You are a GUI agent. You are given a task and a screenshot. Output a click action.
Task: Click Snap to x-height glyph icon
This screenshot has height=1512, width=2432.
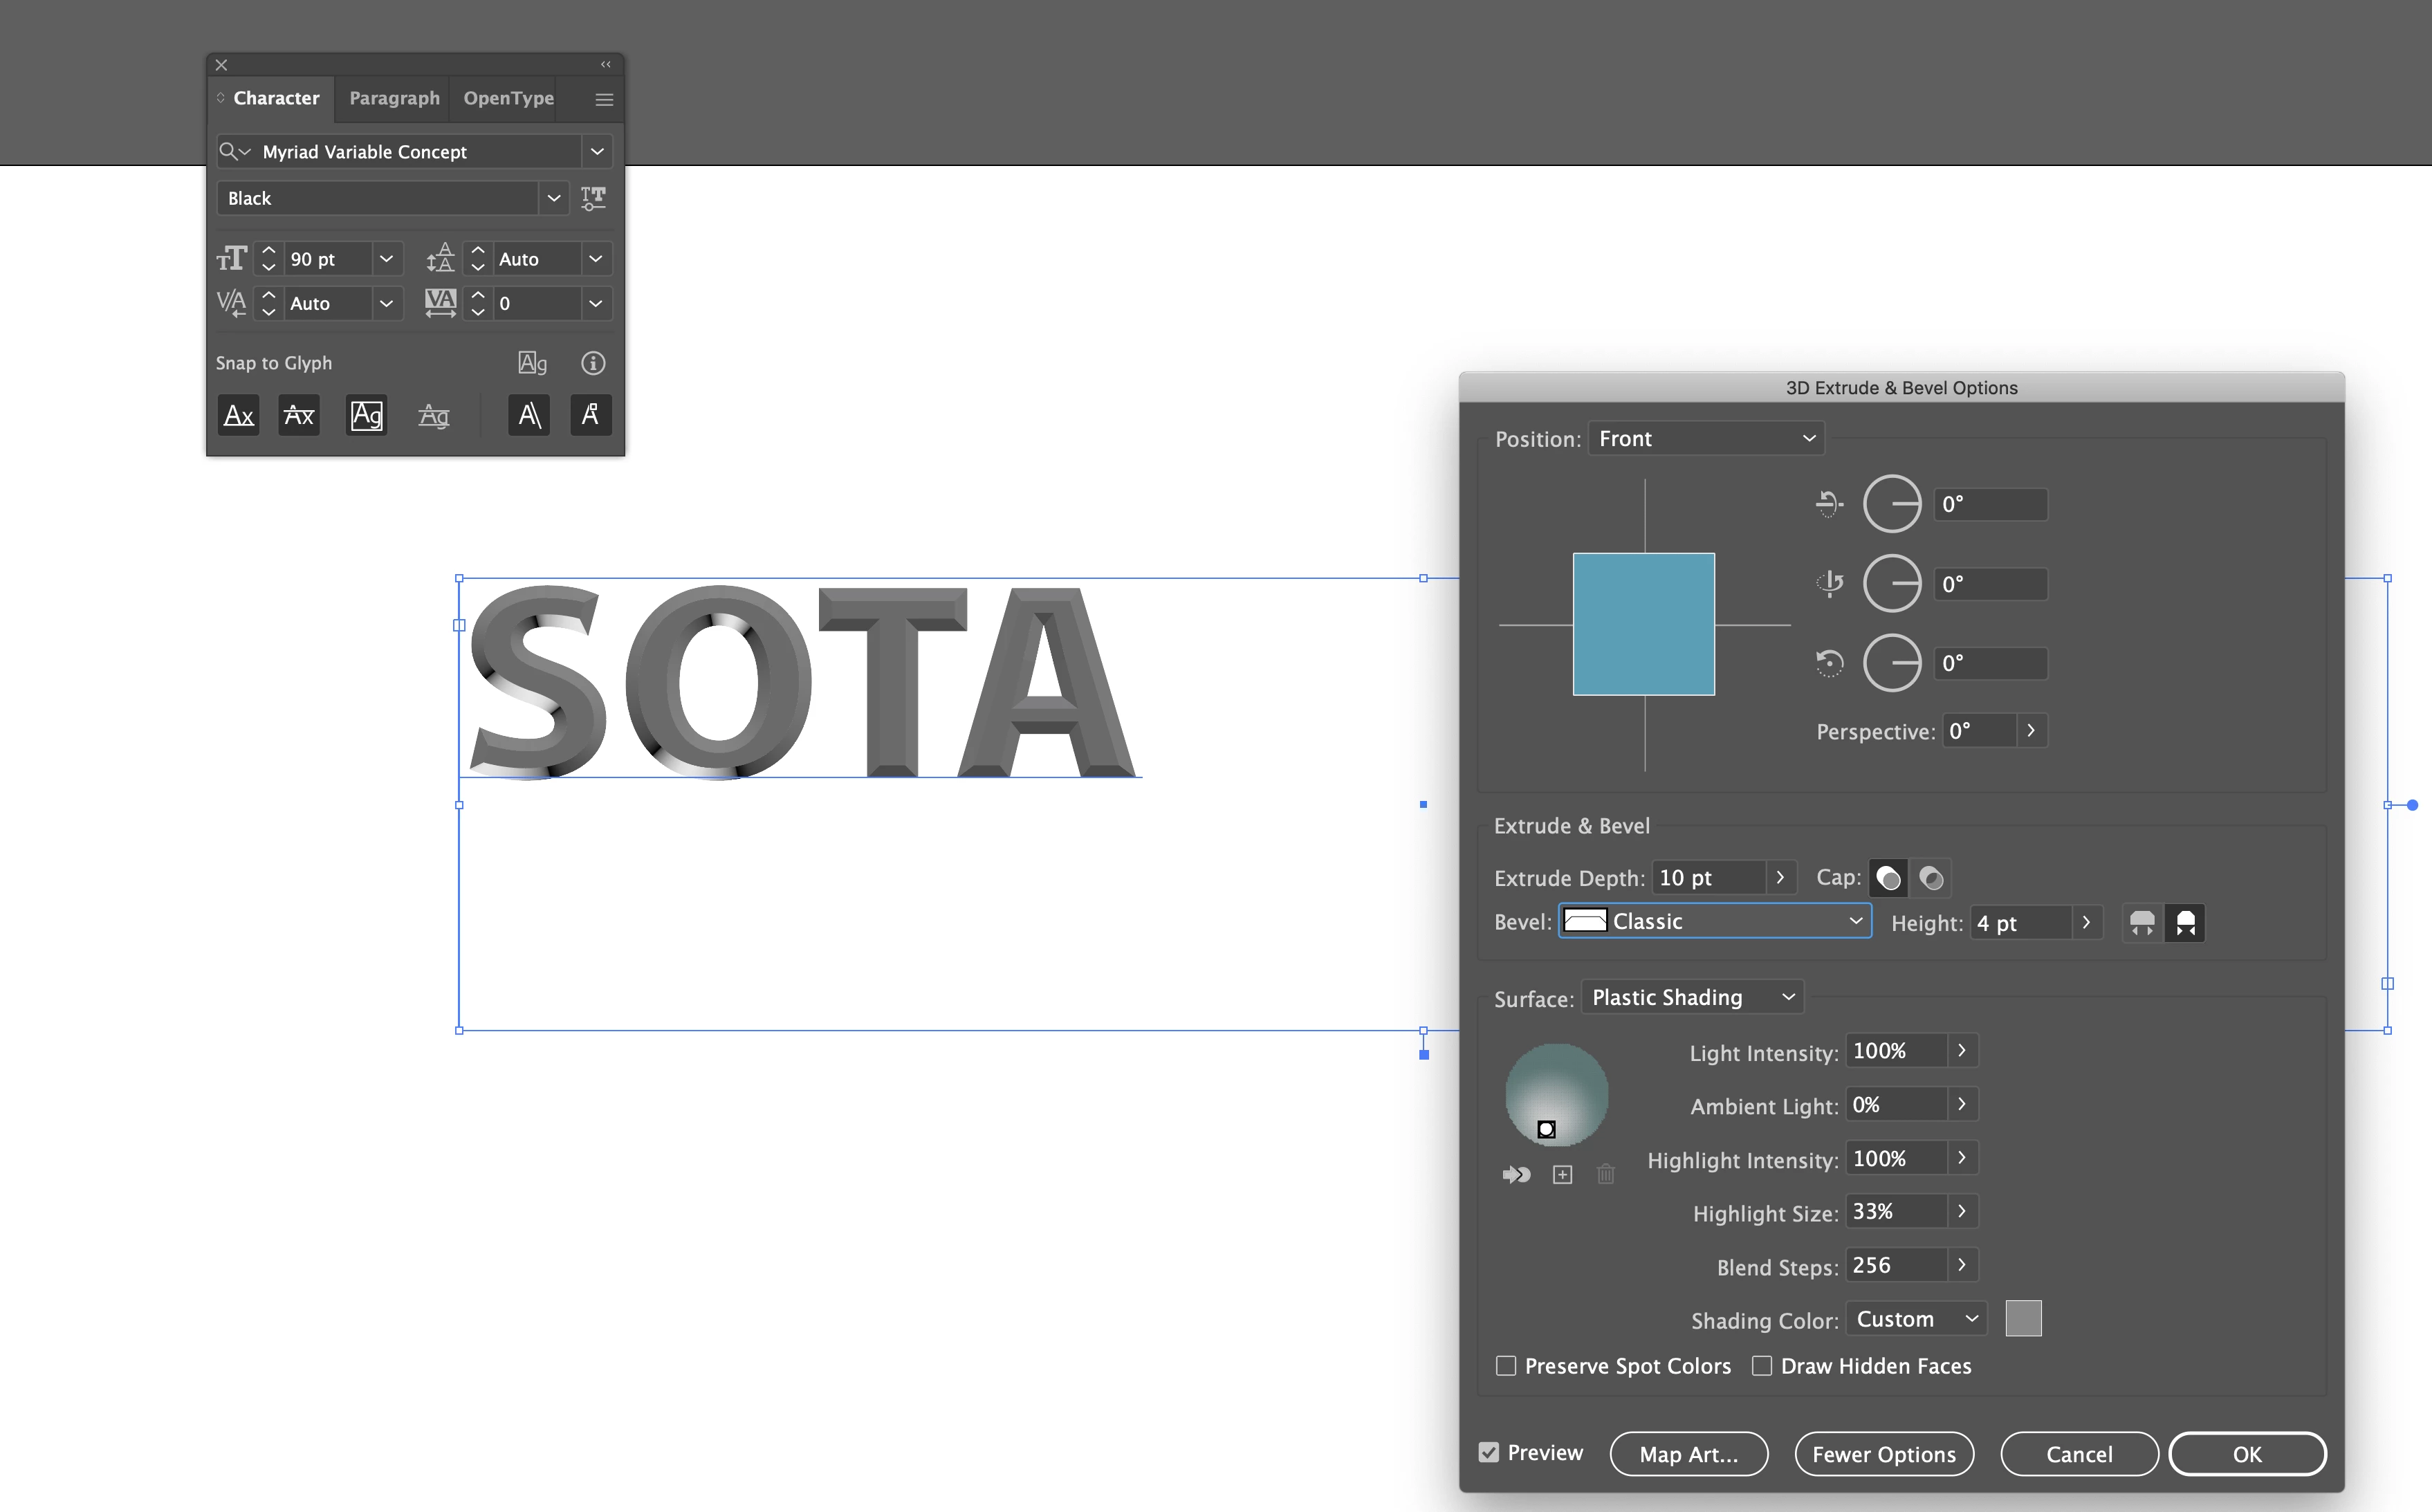click(x=299, y=415)
